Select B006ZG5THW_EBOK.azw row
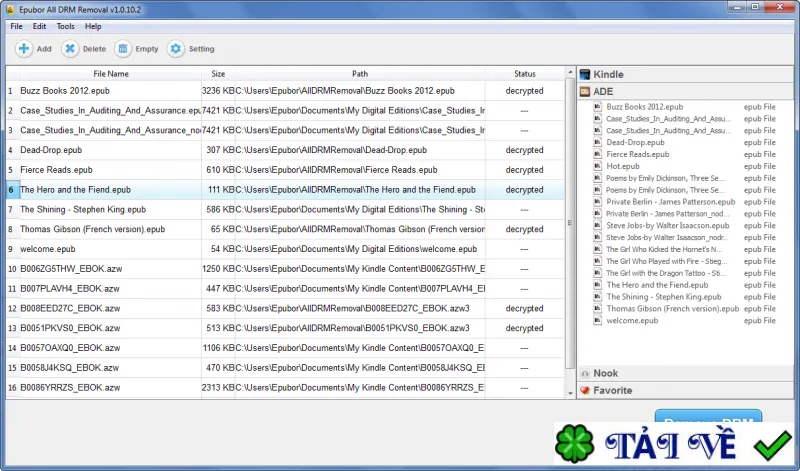800x471 pixels. (285, 269)
